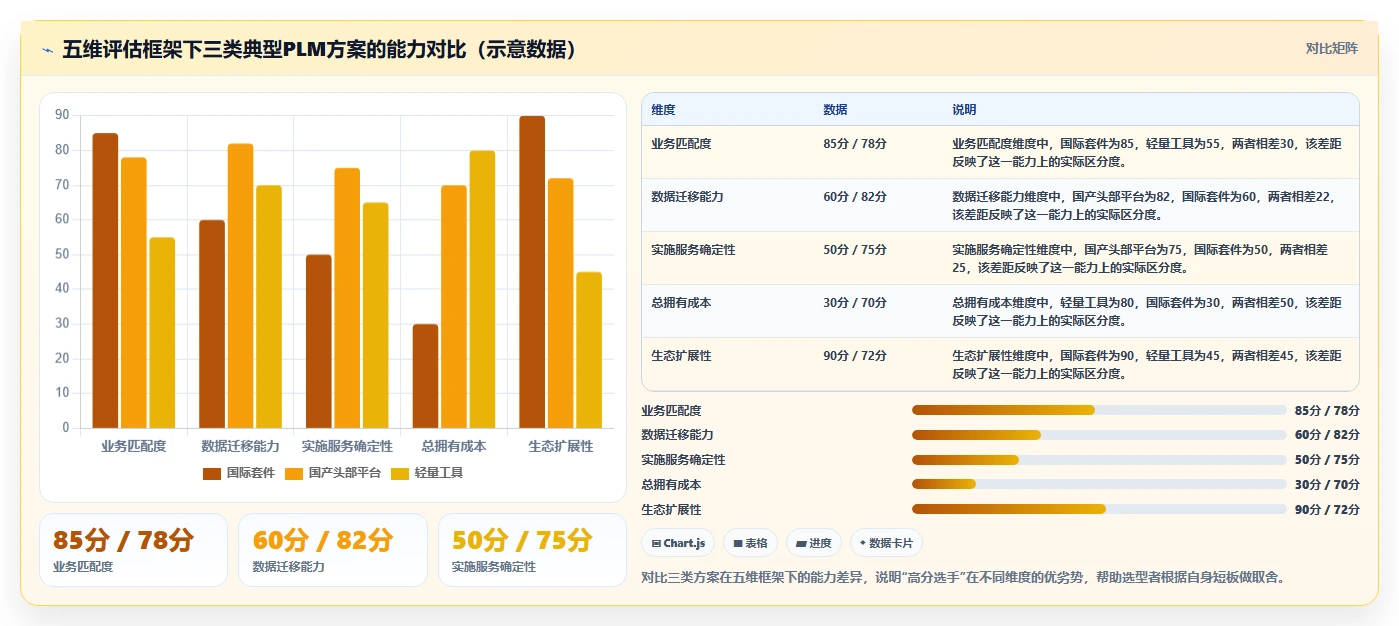Open the 60分 / 82分 数据迁移能力 card

(332, 550)
